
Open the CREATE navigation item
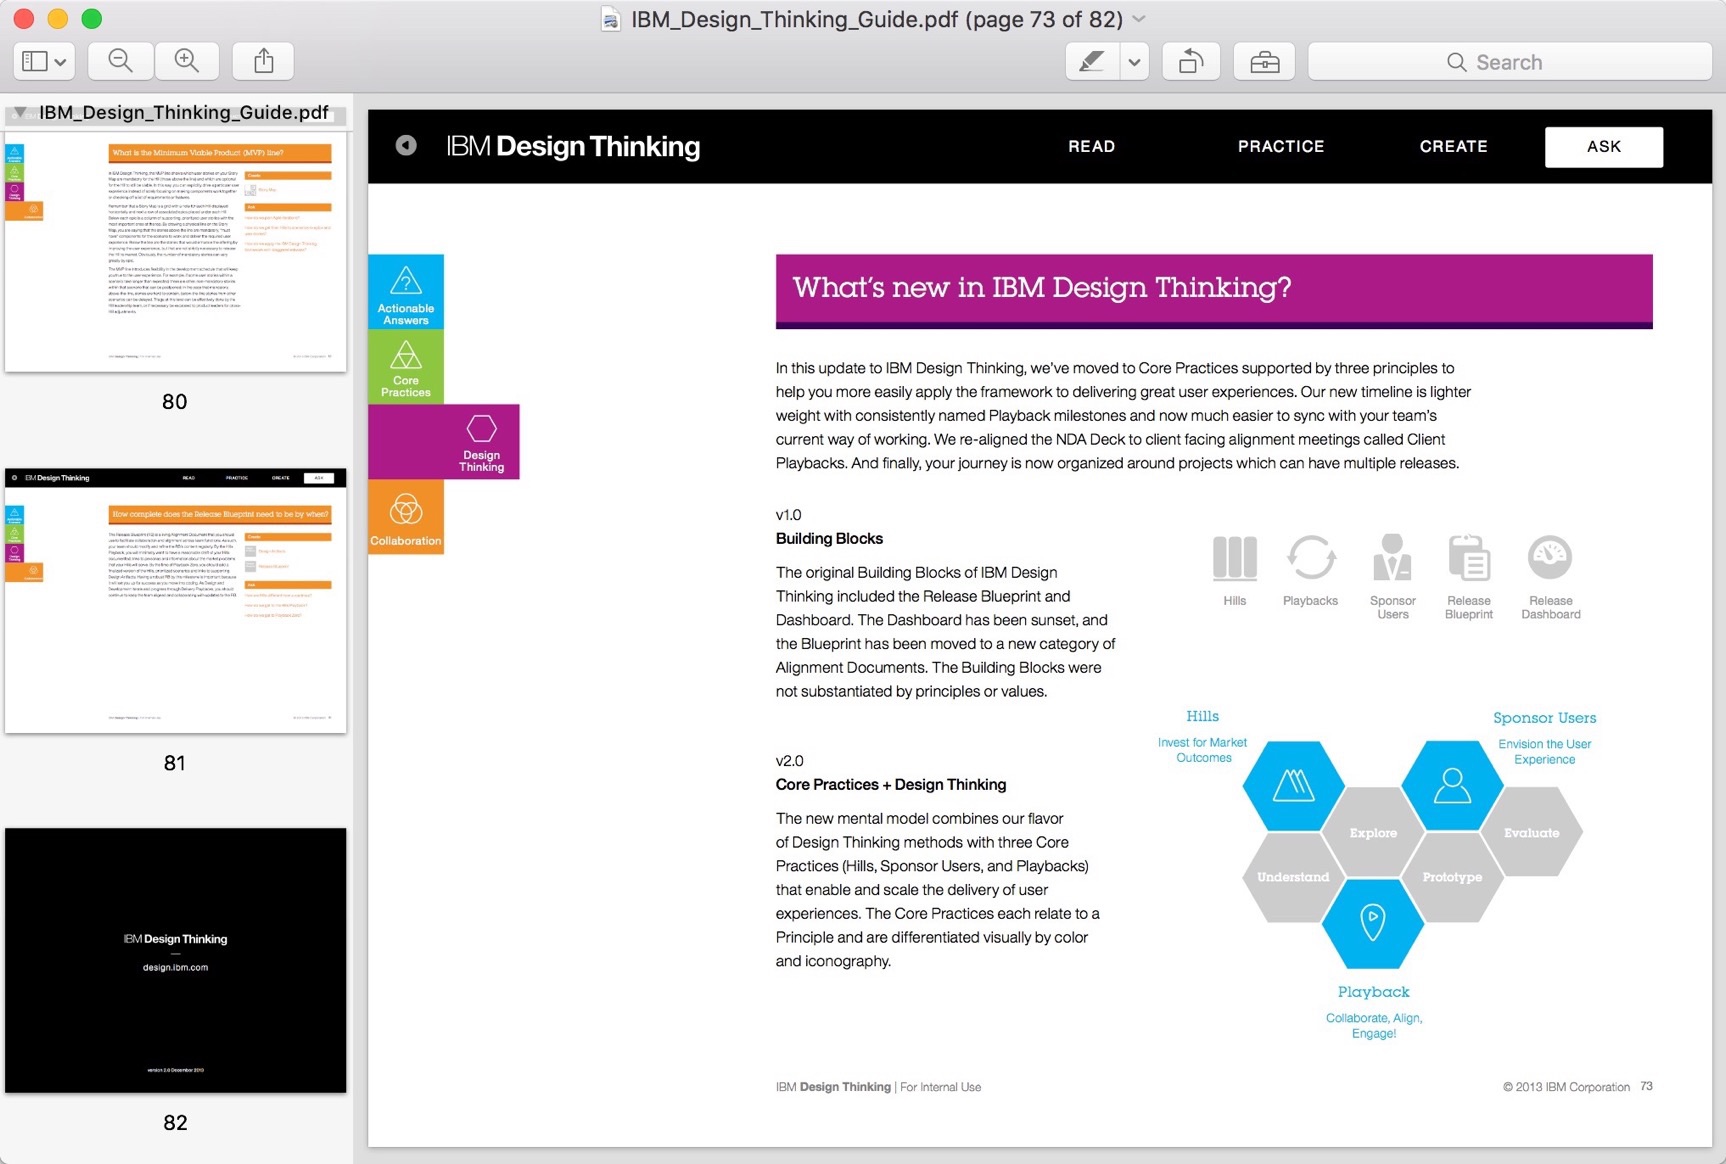click(1453, 146)
